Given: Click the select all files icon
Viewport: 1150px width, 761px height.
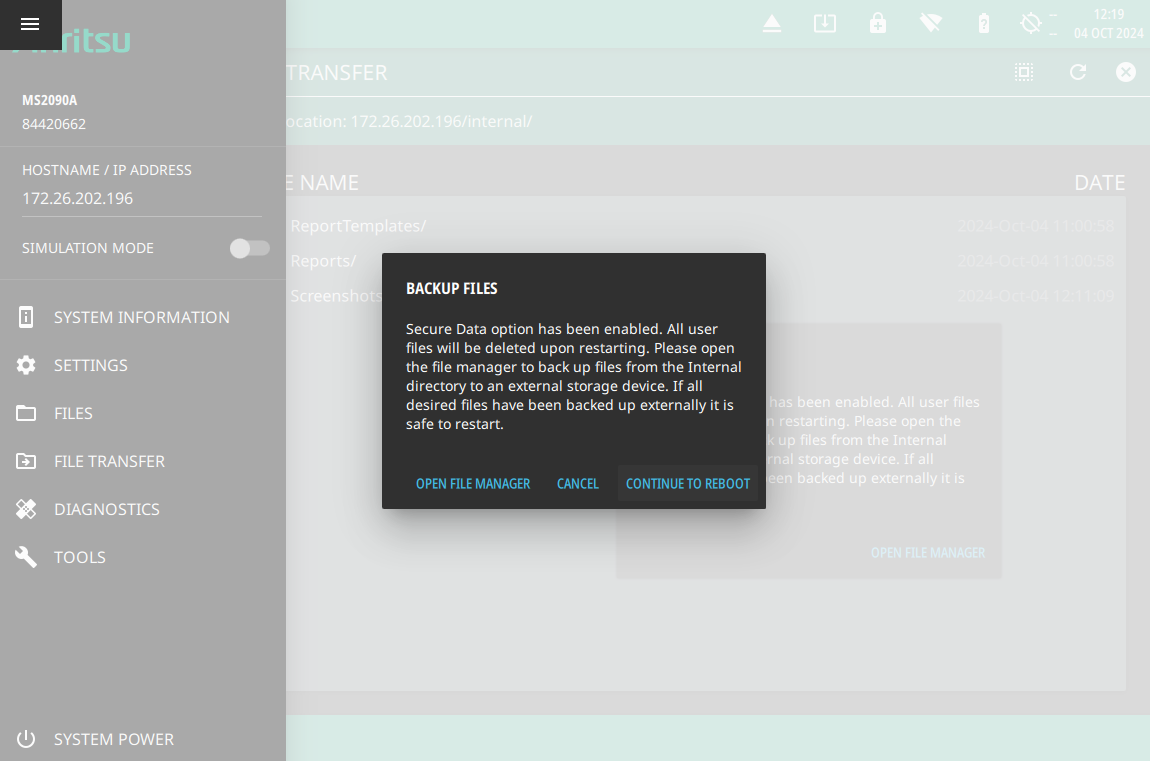Looking at the screenshot, I should tap(1023, 72).
